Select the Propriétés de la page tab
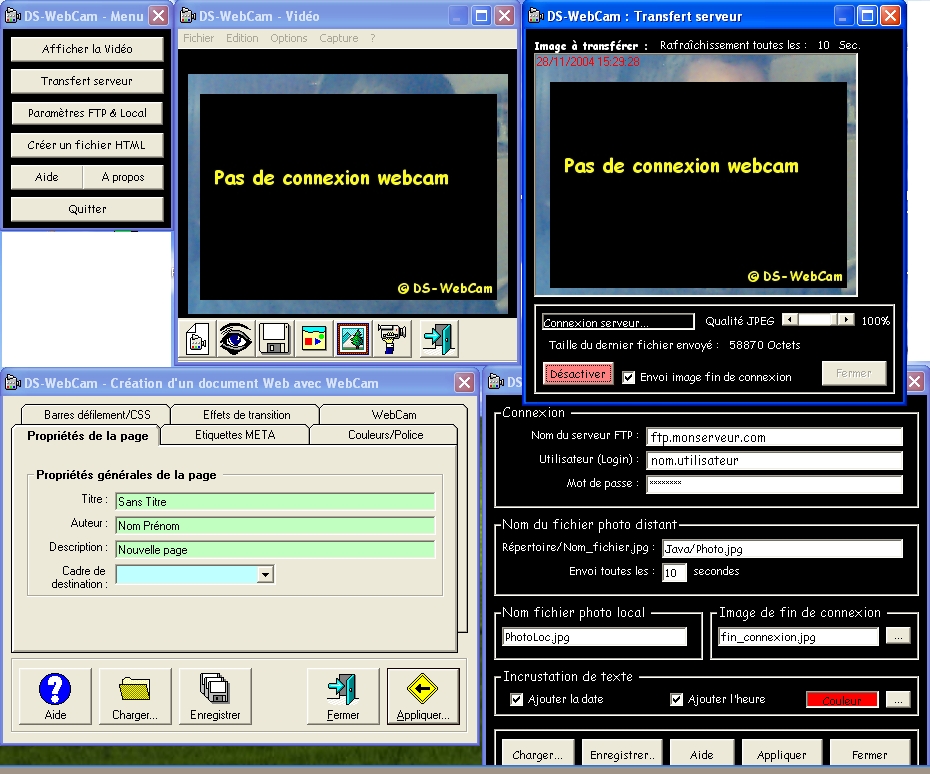 pos(87,435)
